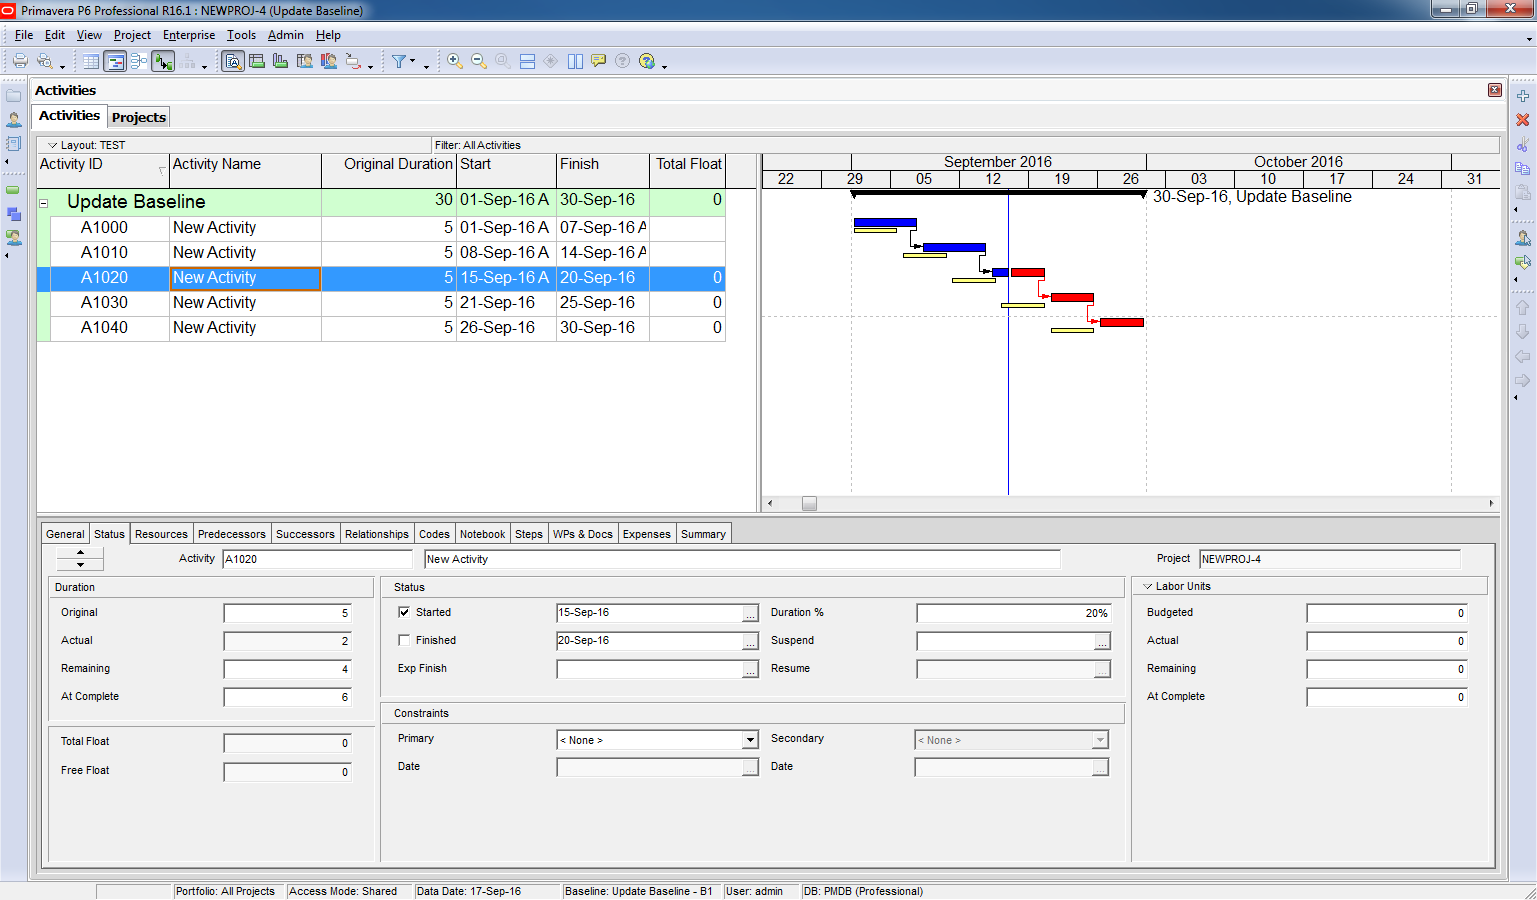Image resolution: width=1537 pixels, height=900 pixels.
Task: Click the Remaining duration input field
Action: coord(287,669)
